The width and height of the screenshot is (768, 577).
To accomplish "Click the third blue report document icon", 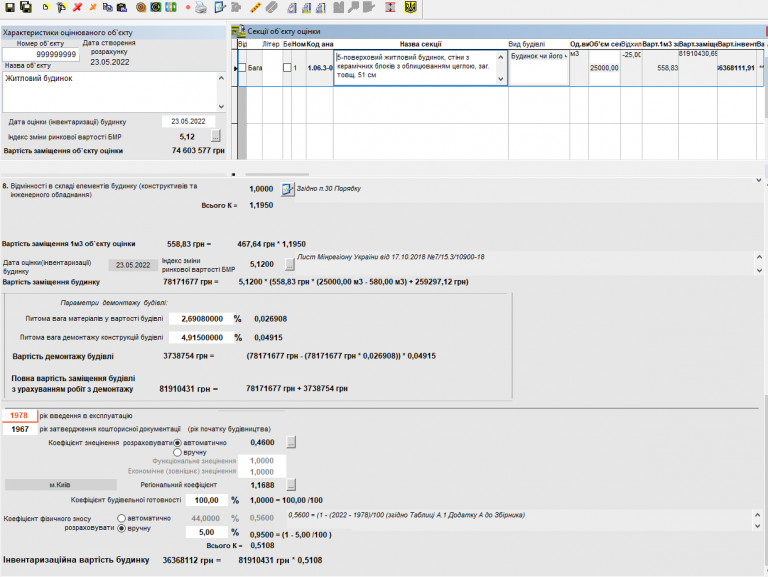I will (x=321, y=7).
